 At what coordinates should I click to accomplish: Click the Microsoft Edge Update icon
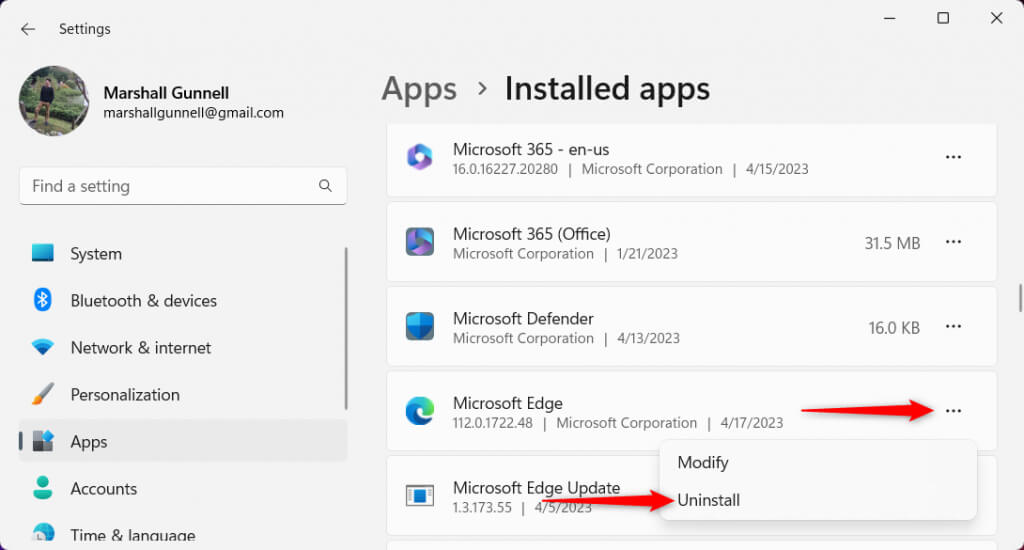(x=419, y=495)
